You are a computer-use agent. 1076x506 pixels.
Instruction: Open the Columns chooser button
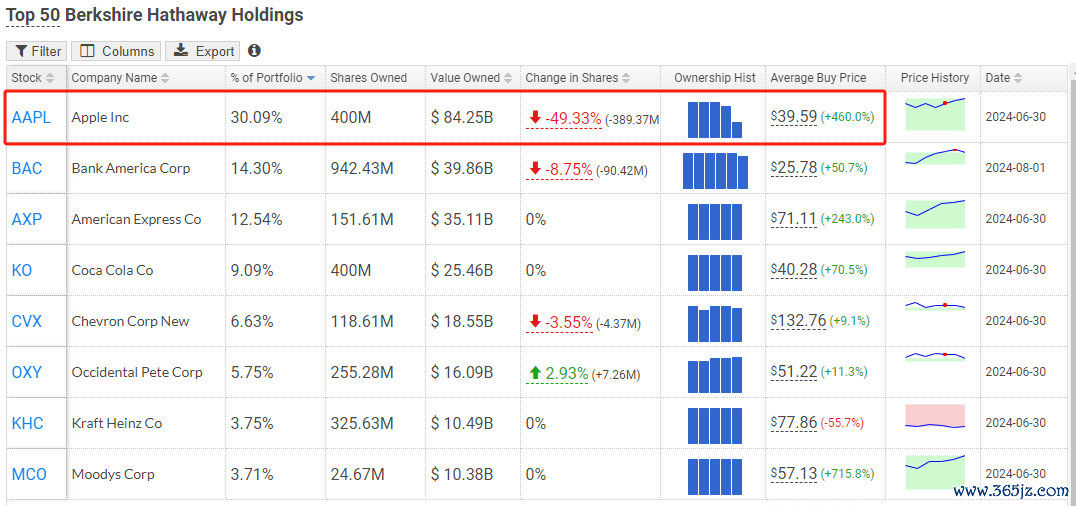point(117,51)
